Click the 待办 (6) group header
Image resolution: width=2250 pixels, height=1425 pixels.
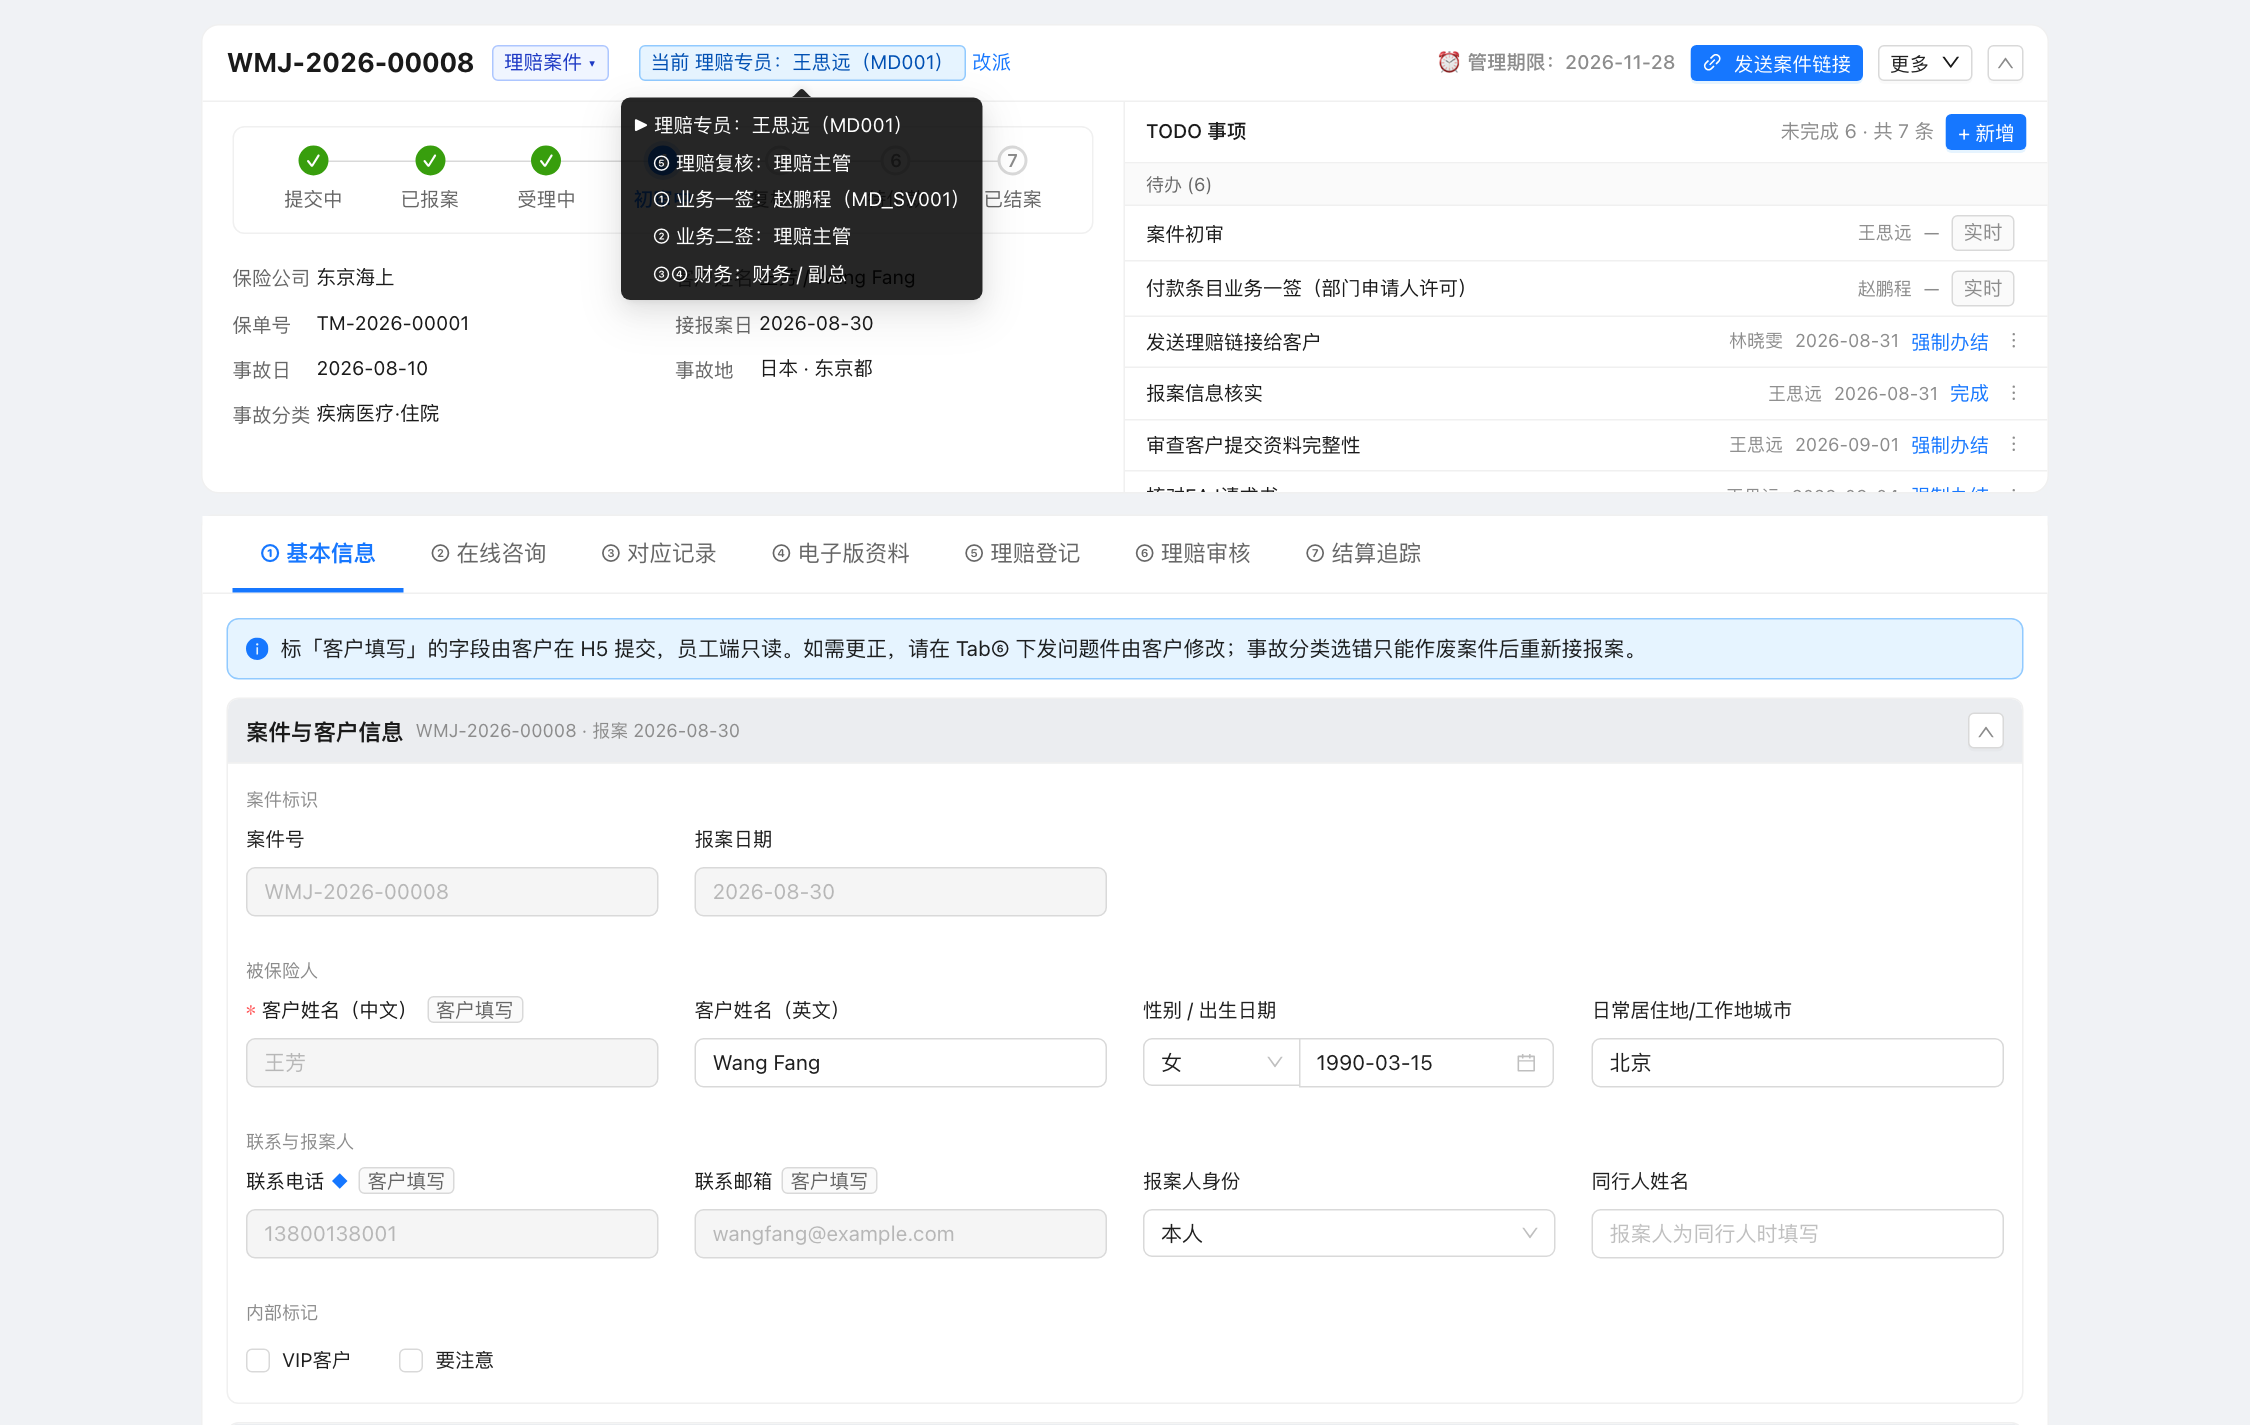(1585, 185)
